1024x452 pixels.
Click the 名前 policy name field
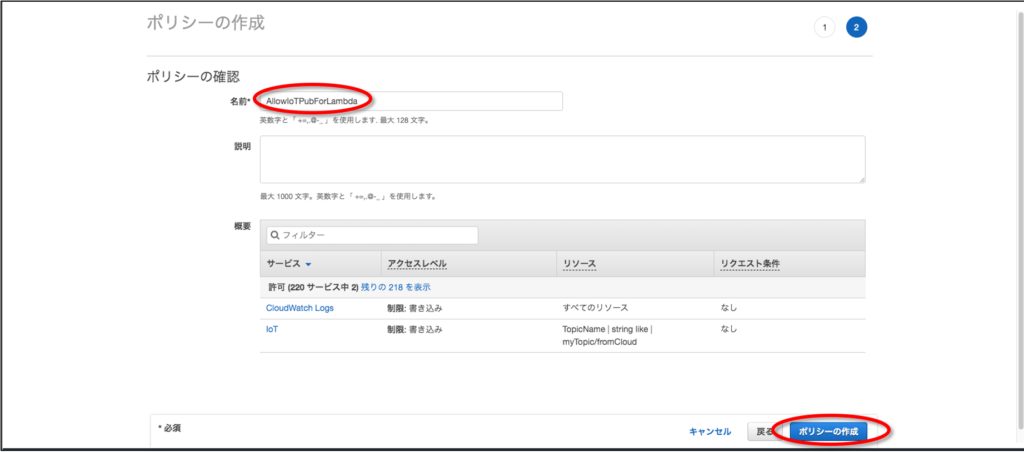(x=410, y=101)
